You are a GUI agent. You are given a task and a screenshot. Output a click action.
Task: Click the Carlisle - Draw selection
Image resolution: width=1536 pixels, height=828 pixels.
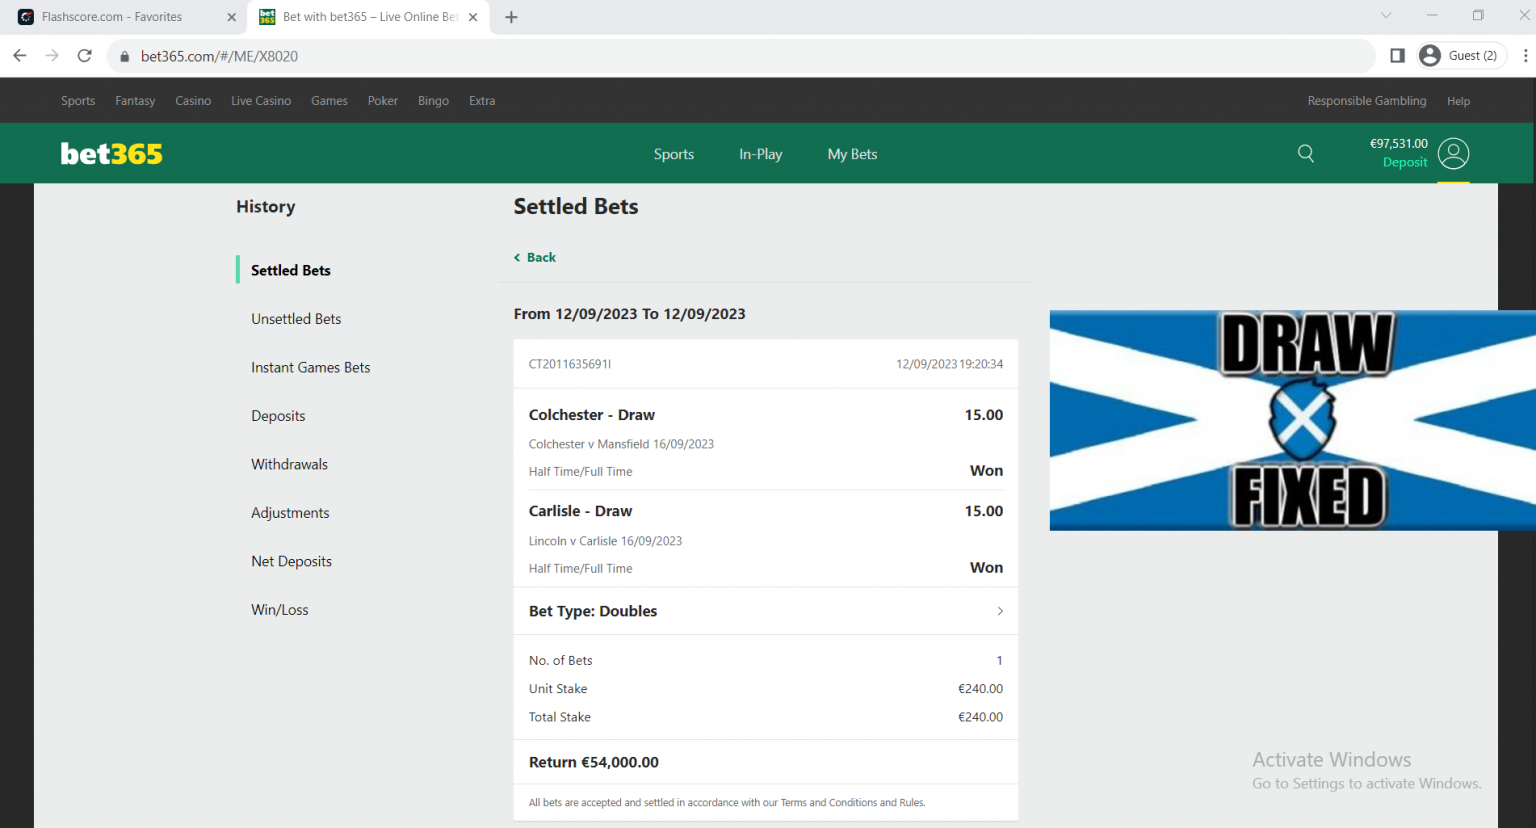(580, 511)
